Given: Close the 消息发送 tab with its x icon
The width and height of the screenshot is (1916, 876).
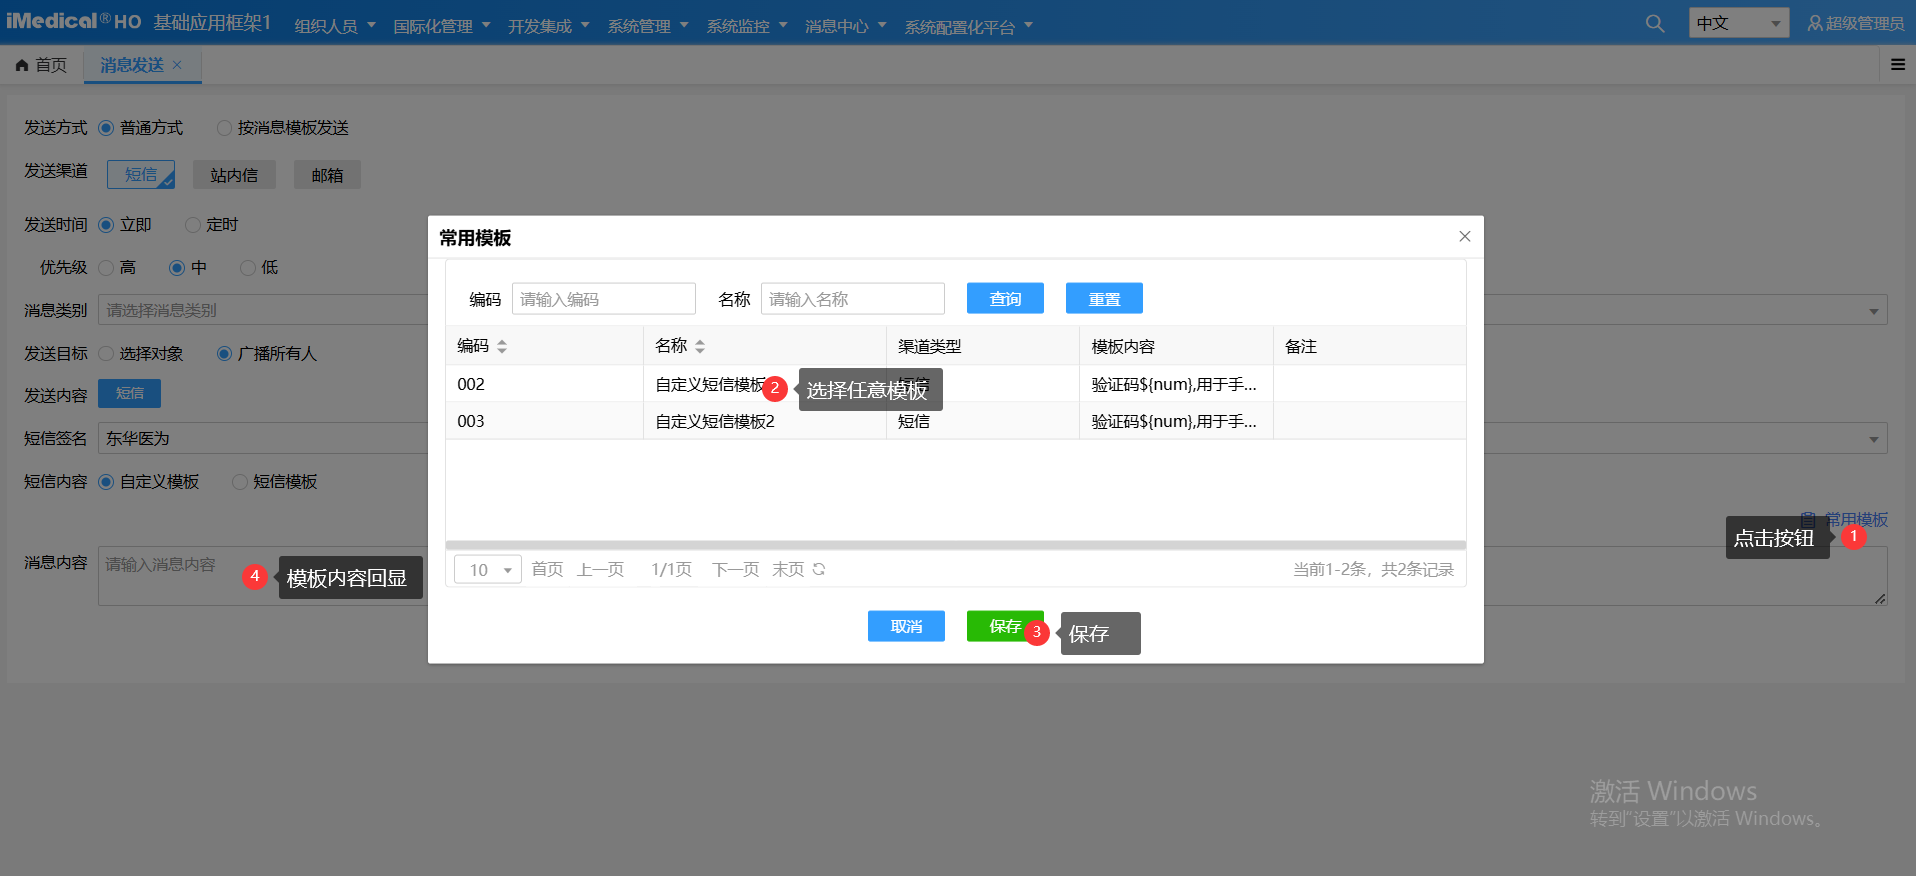Looking at the screenshot, I should (177, 65).
